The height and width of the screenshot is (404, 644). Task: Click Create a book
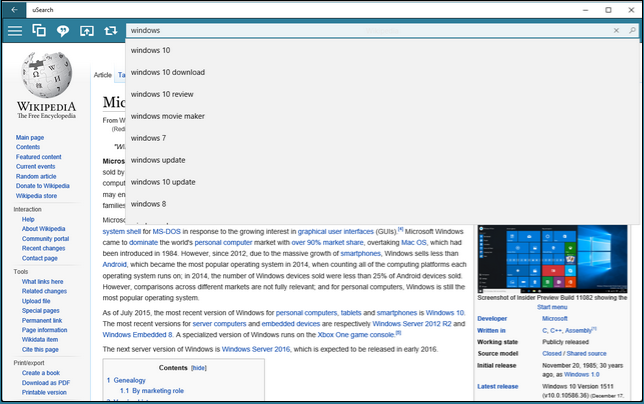41,373
